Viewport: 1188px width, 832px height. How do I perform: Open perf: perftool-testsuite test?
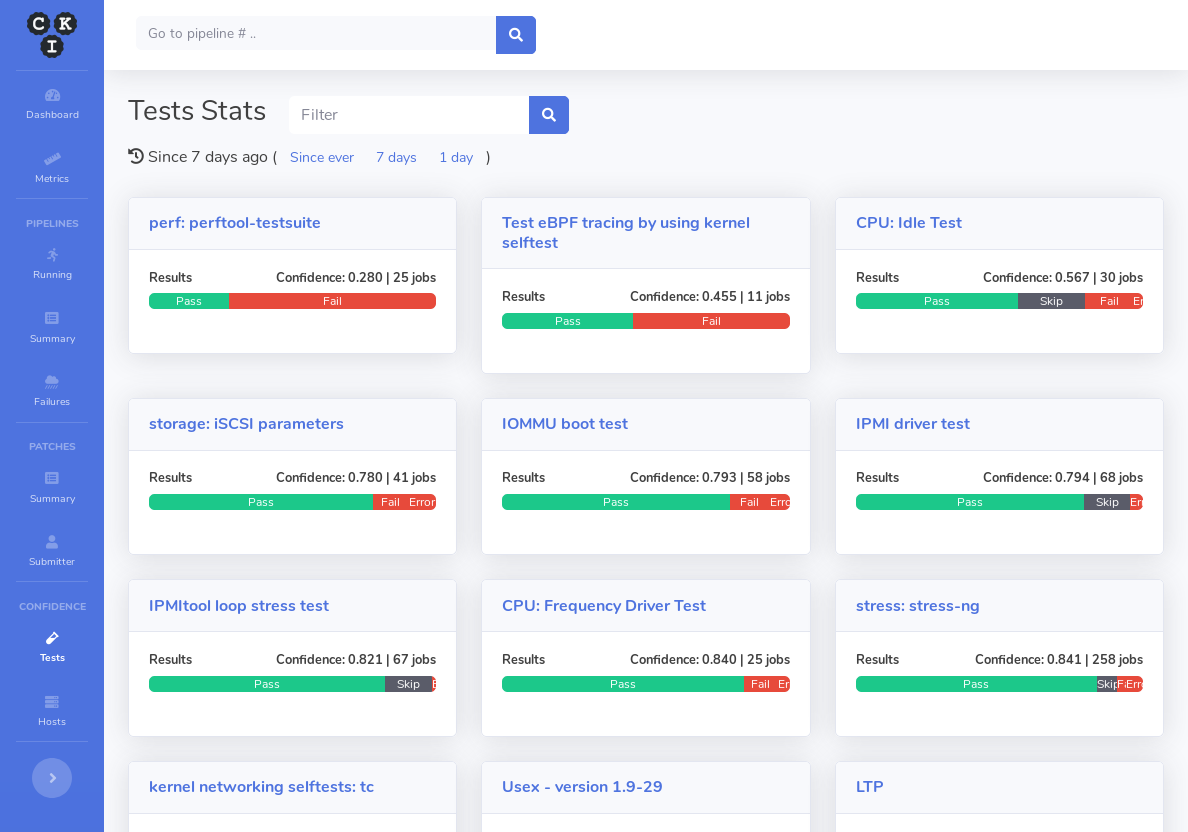(235, 223)
